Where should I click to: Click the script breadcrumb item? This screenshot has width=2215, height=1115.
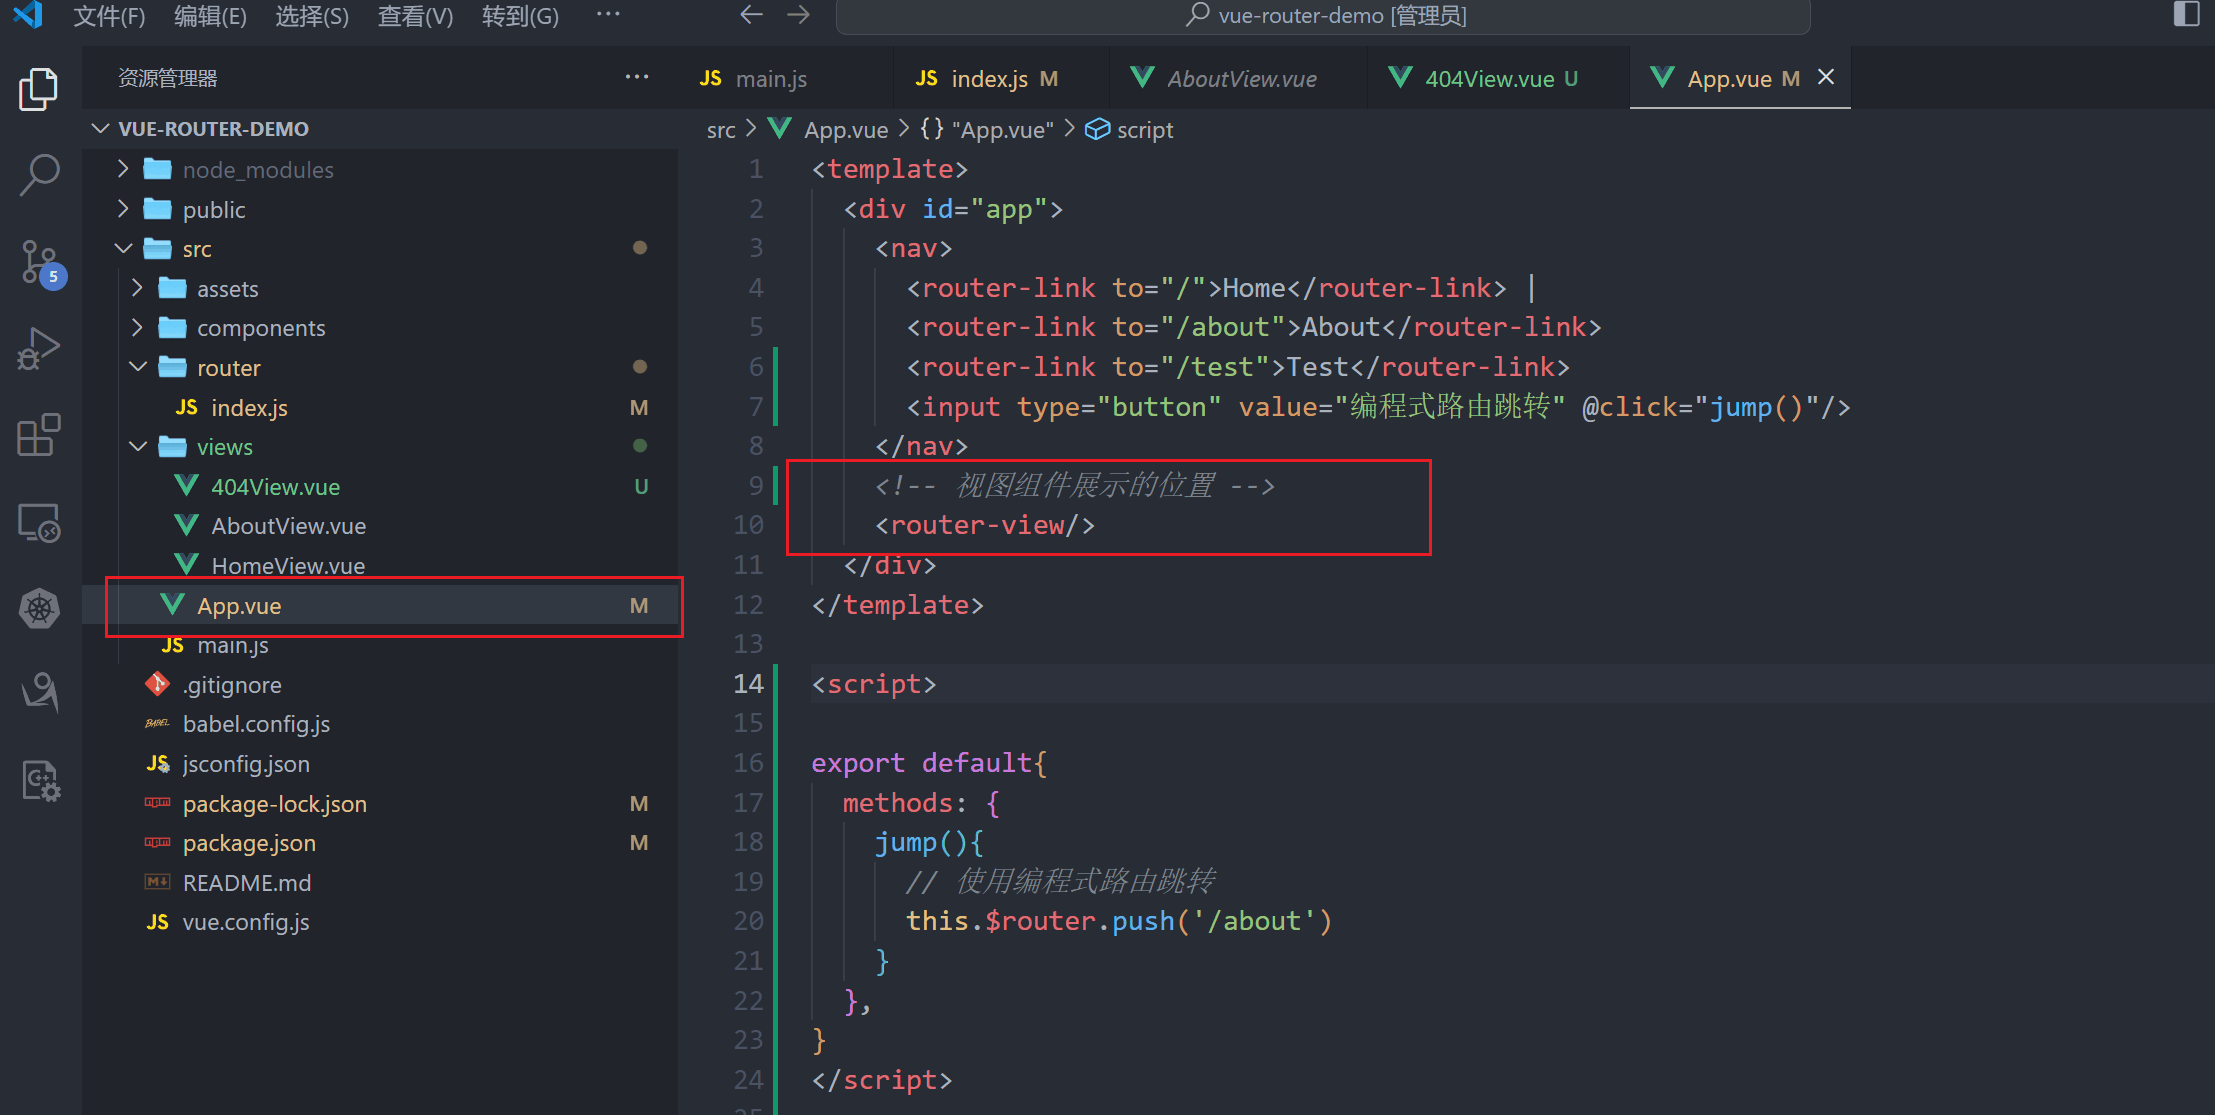coord(1144,130)
